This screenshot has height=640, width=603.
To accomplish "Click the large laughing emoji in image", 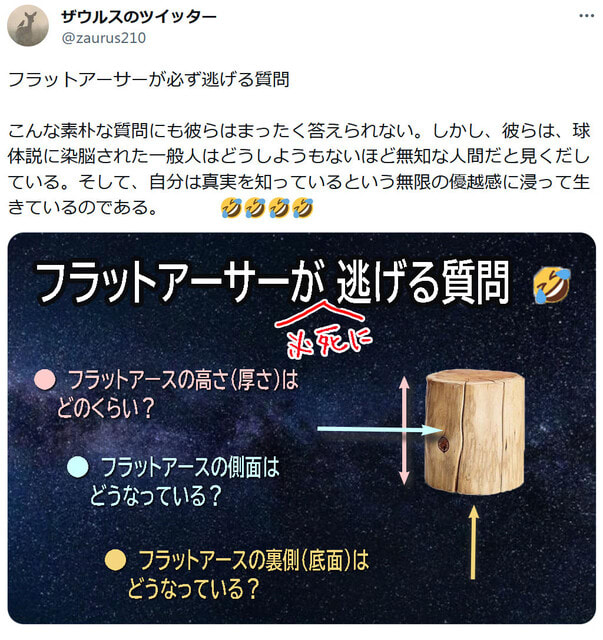I will point(552,285).
